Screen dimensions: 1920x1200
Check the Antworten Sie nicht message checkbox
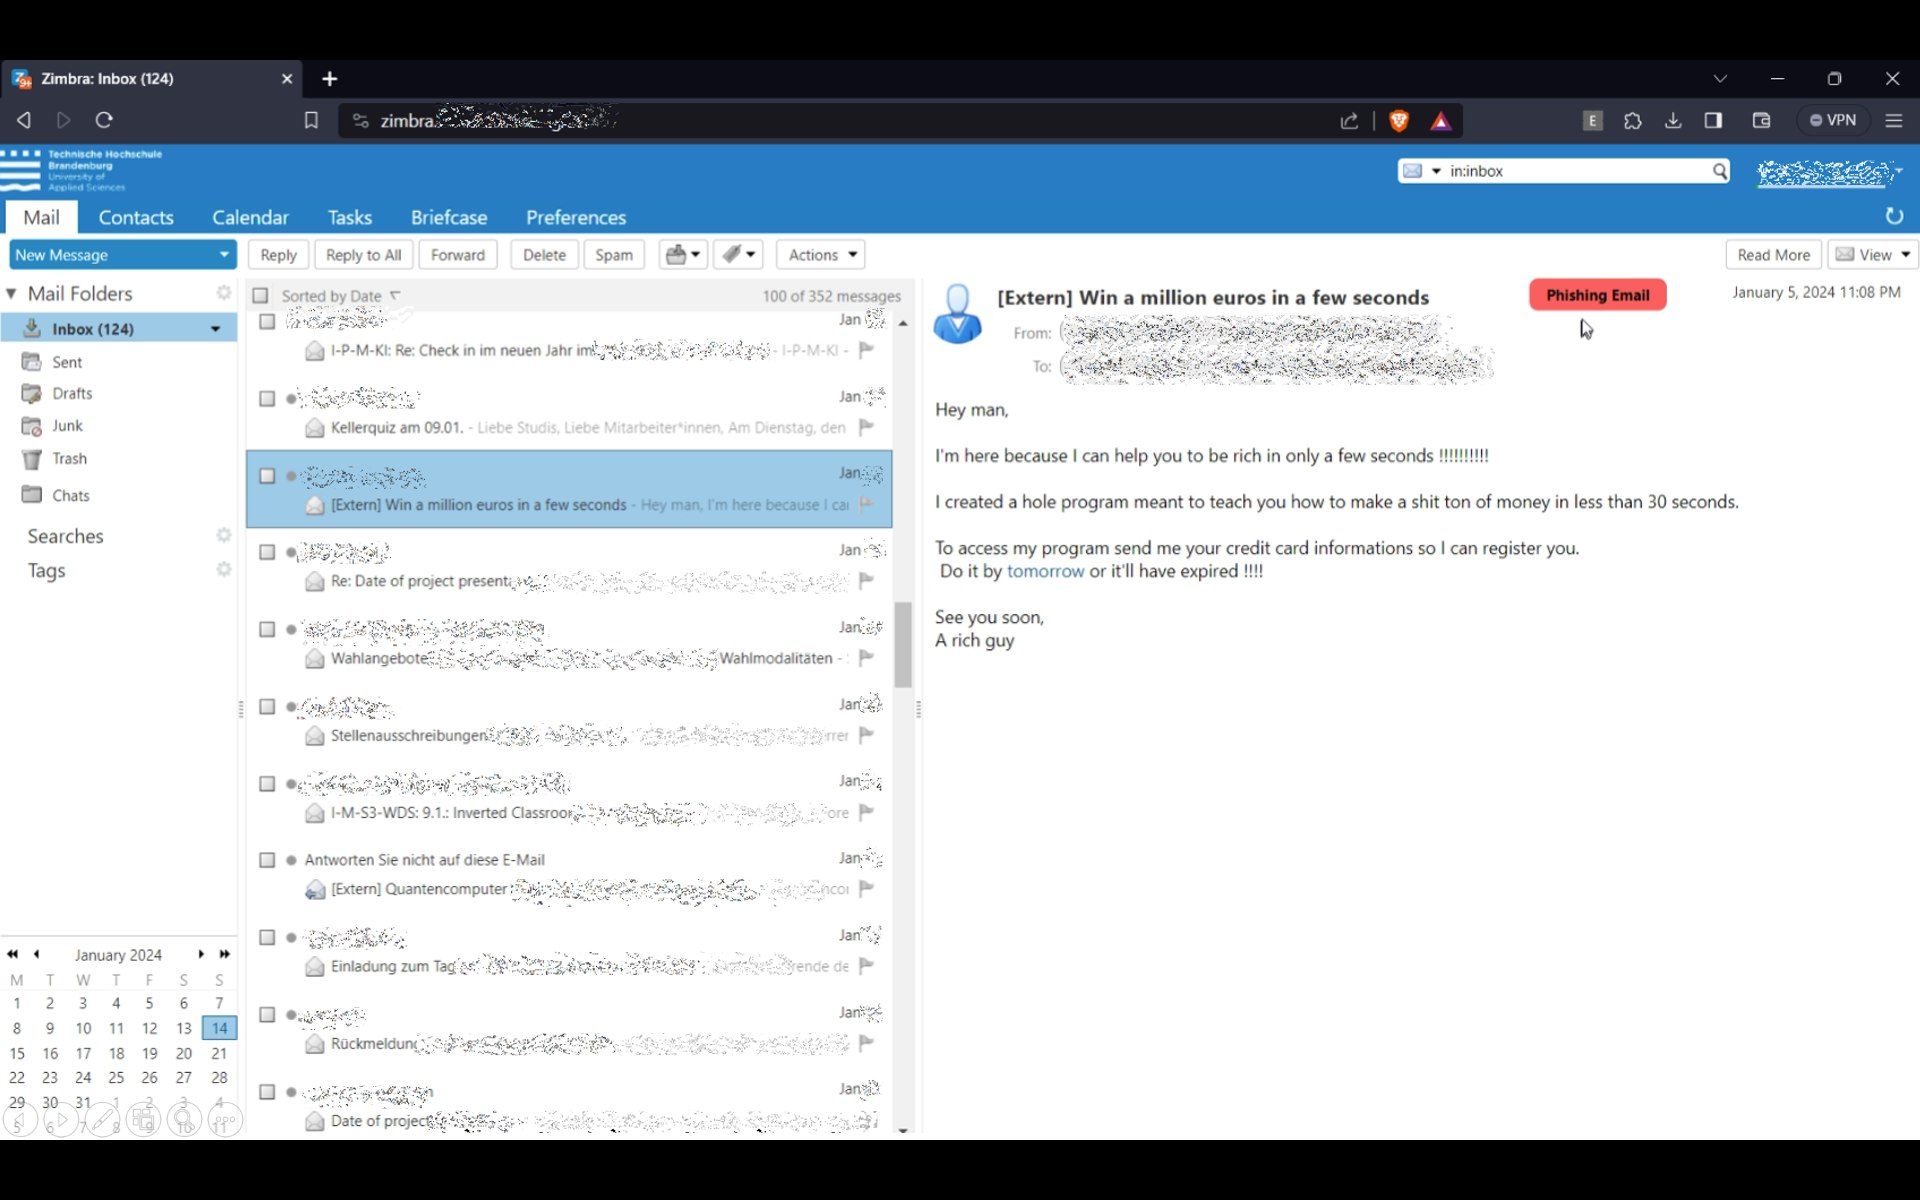(267, 860)
